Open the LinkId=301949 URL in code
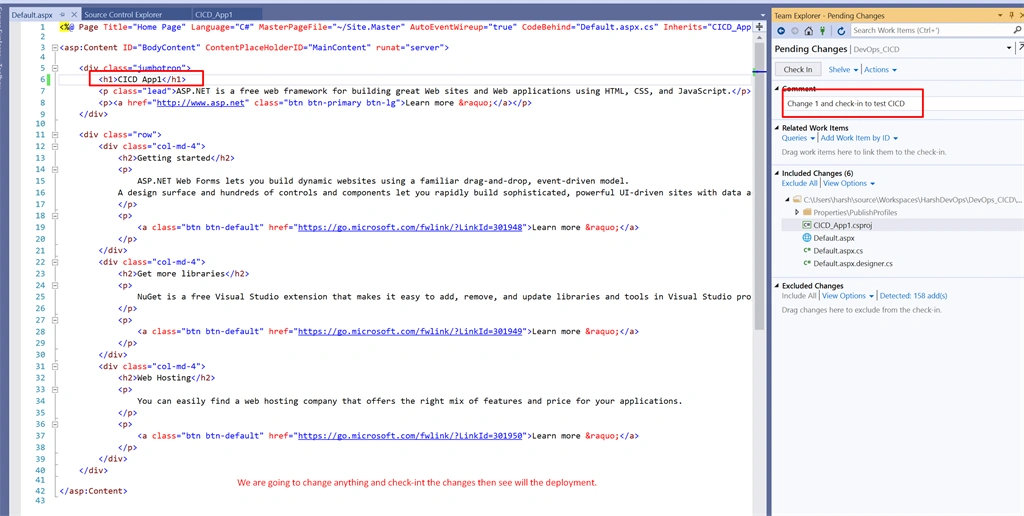The width and height of the screenshot is (1024, 516). (x=410, y=331)
